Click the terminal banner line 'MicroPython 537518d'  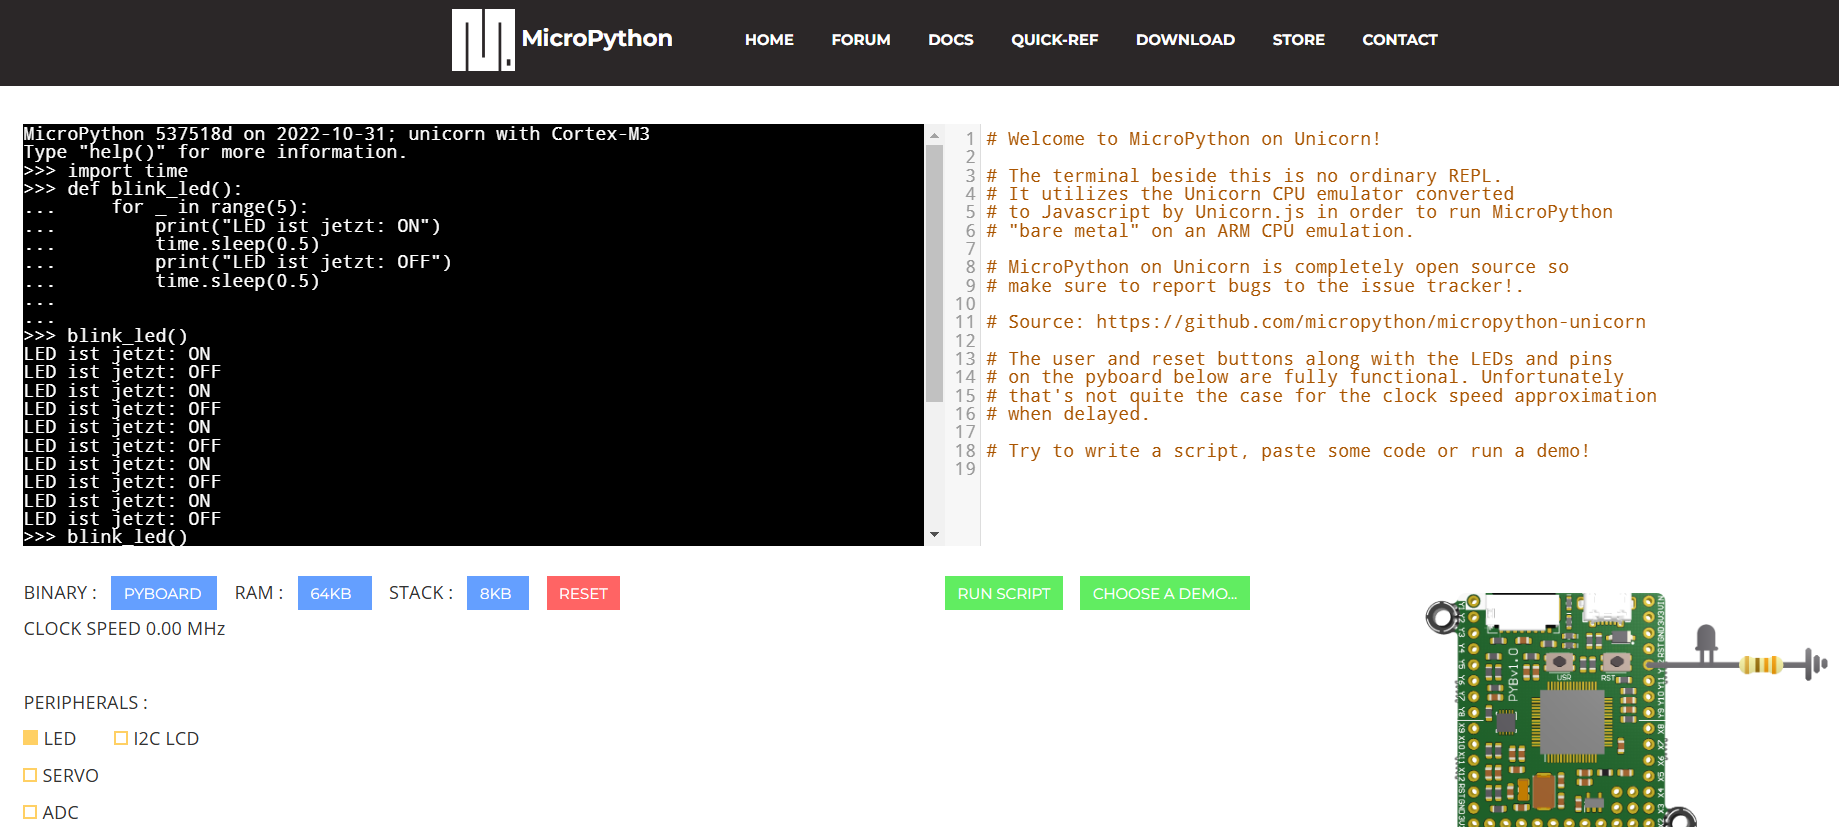point(337,134)
